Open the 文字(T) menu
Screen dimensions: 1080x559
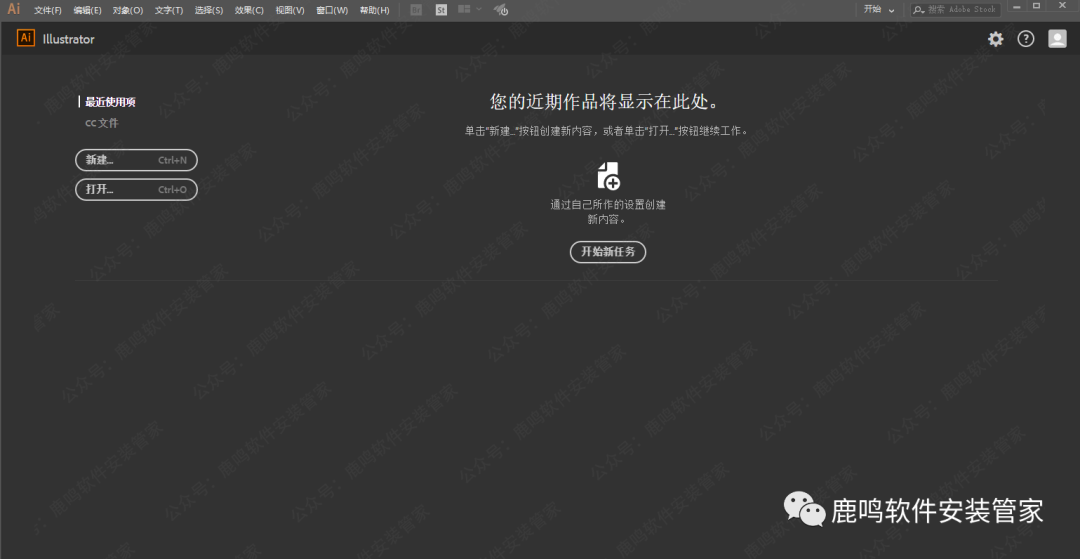169,10
